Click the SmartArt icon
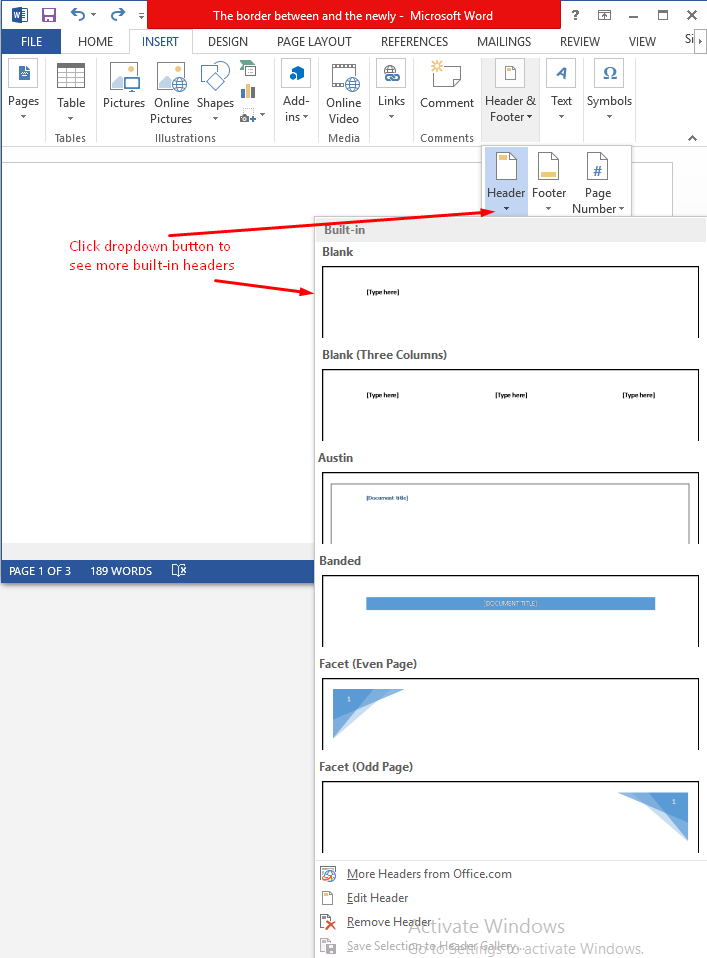The width and height of the screenshot is (707, 958). (247, 68)
